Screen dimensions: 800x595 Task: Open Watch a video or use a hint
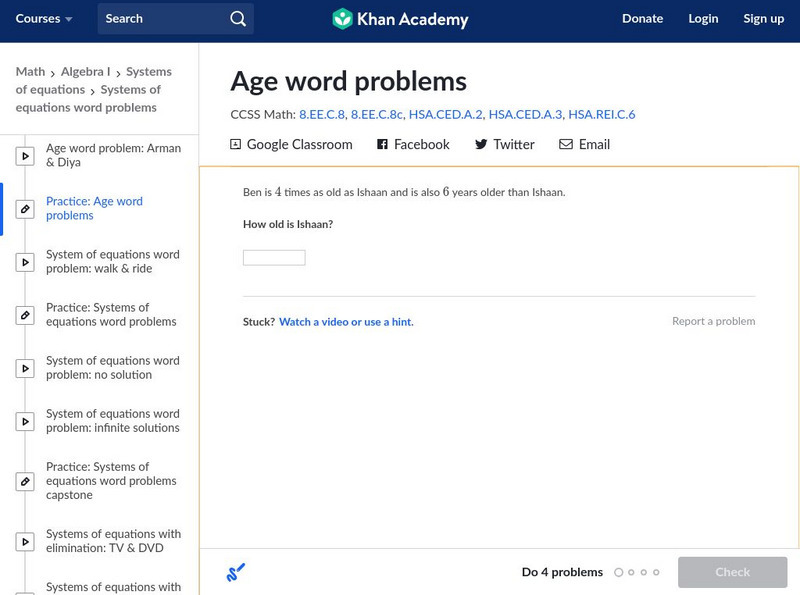346,322
